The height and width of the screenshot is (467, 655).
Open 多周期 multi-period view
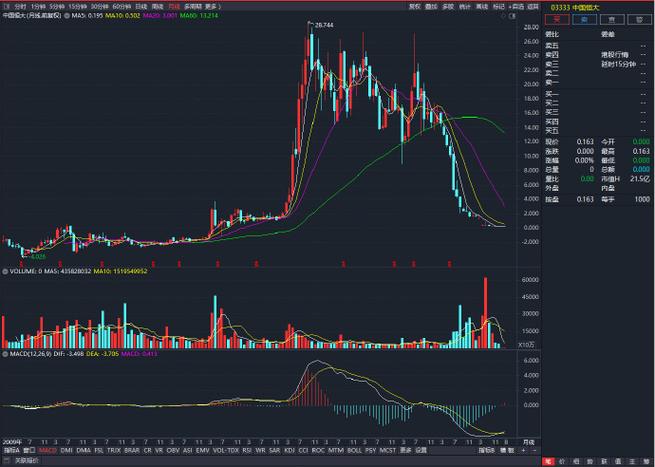[x=193, y=7]
